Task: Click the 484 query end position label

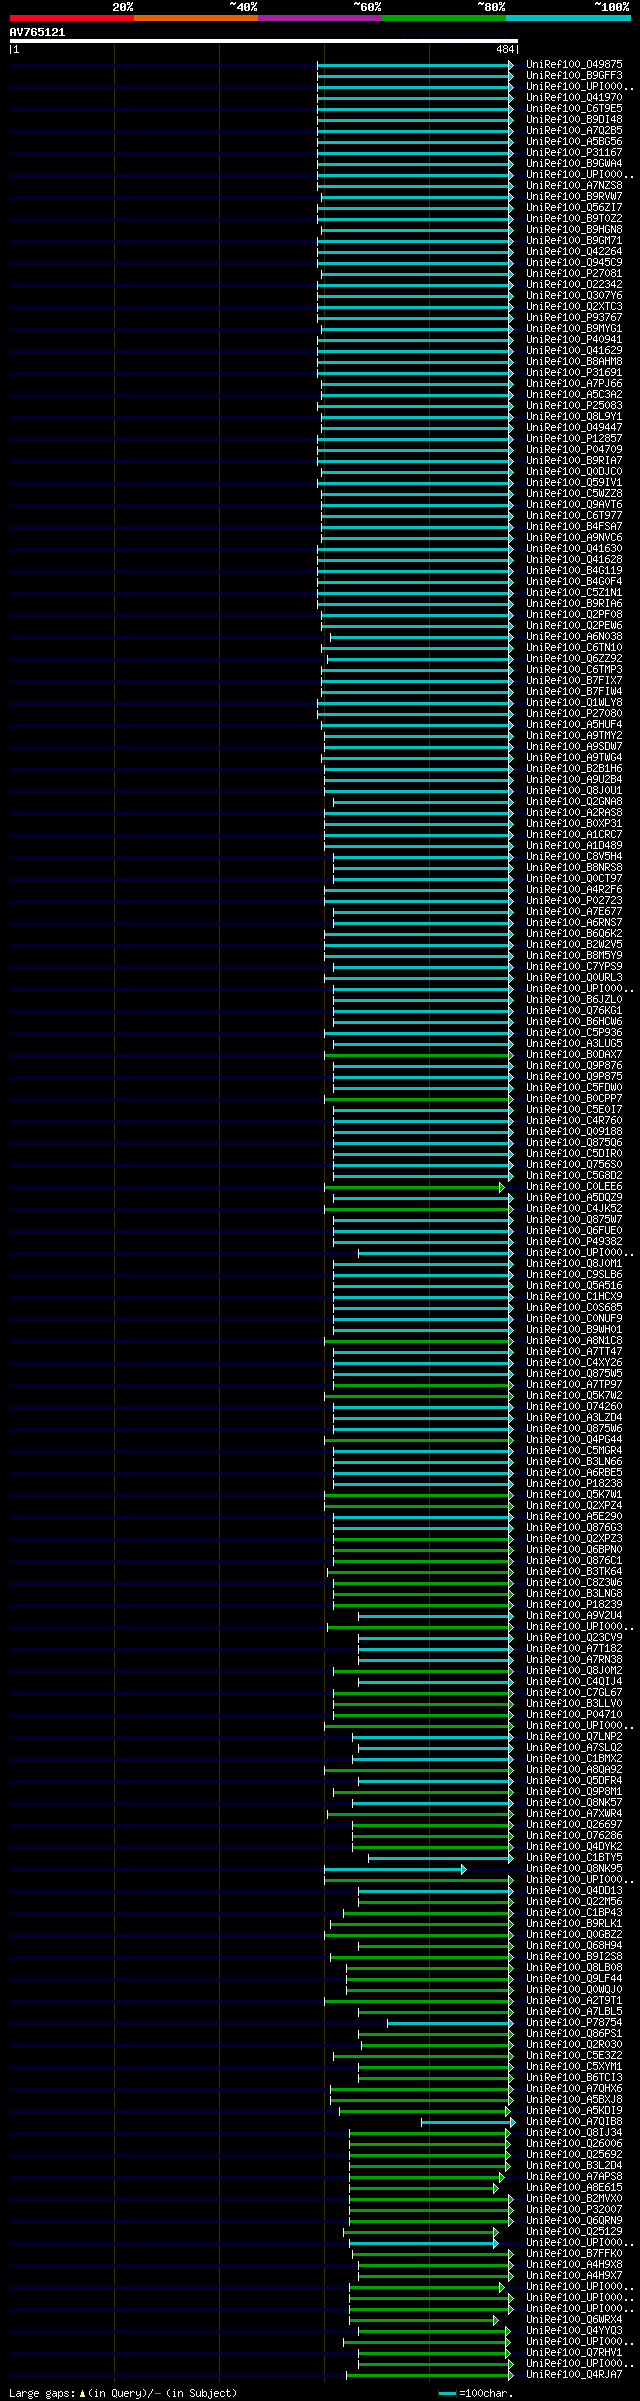Action: (505, 49)
